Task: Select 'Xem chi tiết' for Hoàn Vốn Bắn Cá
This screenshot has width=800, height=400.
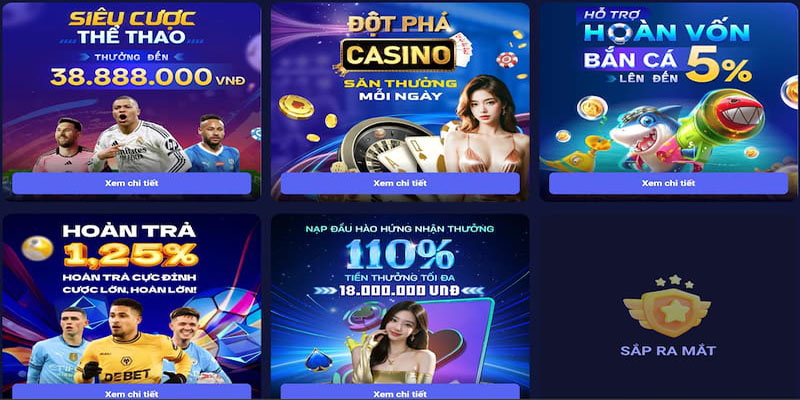Action: [668, 183]
